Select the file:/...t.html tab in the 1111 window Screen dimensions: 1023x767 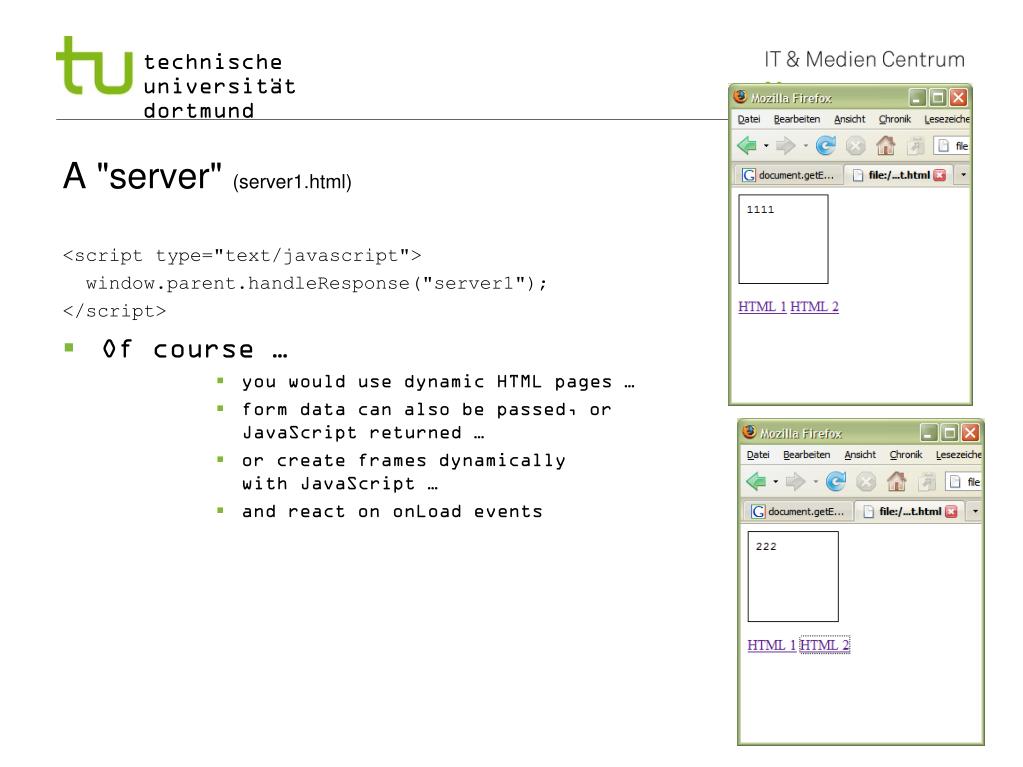899,175
